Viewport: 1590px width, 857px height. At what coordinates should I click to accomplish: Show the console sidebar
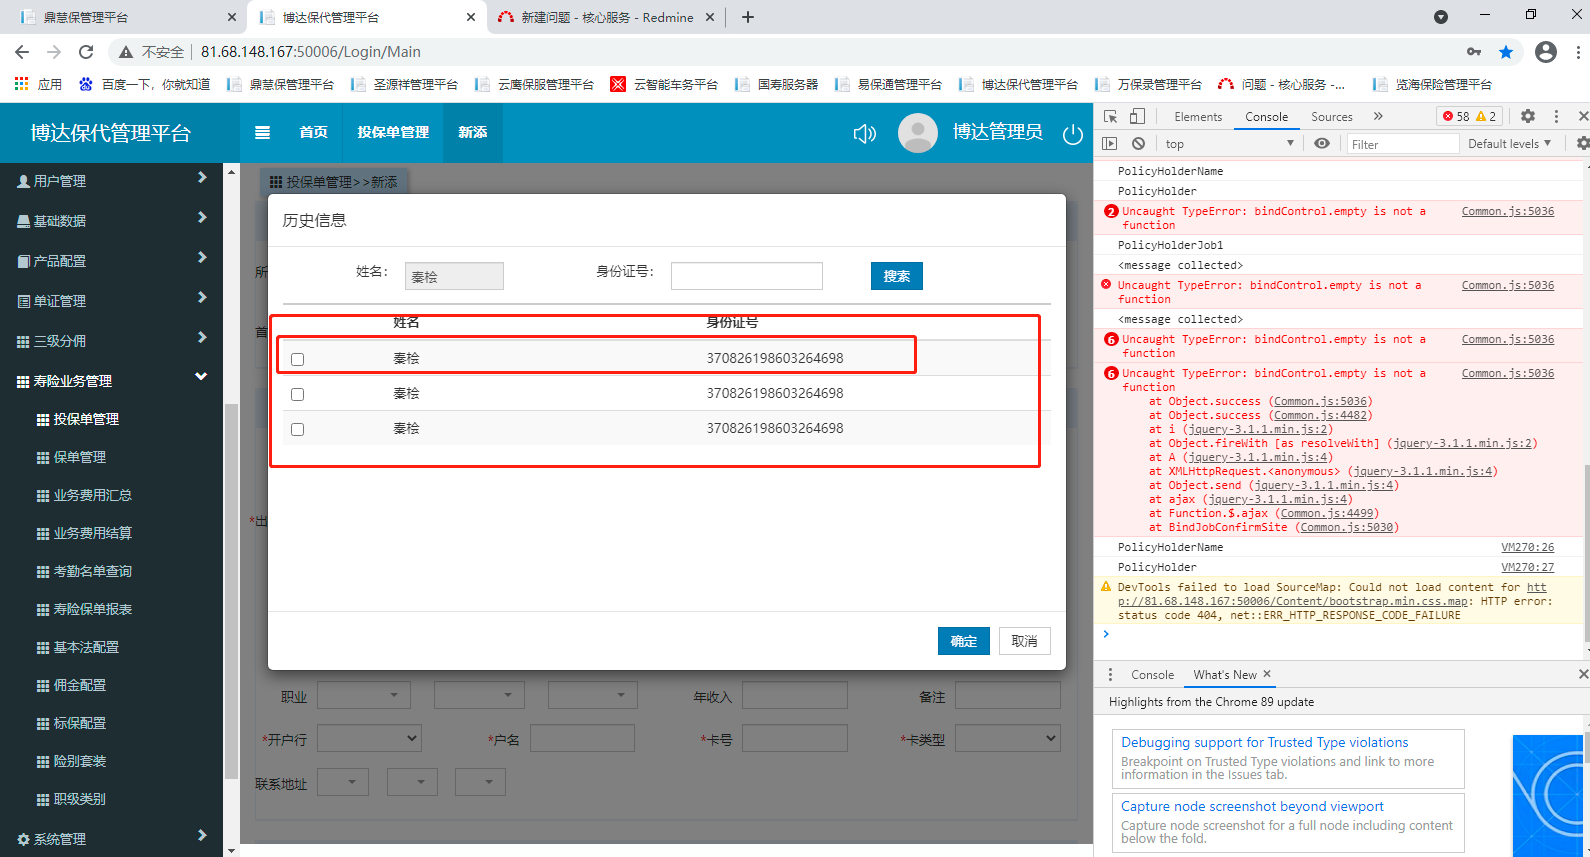1109,144
